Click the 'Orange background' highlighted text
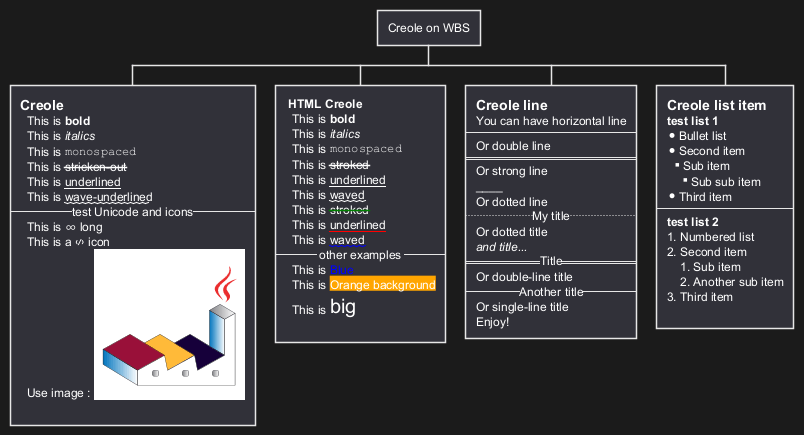804x435 pixels. (383, 285)
